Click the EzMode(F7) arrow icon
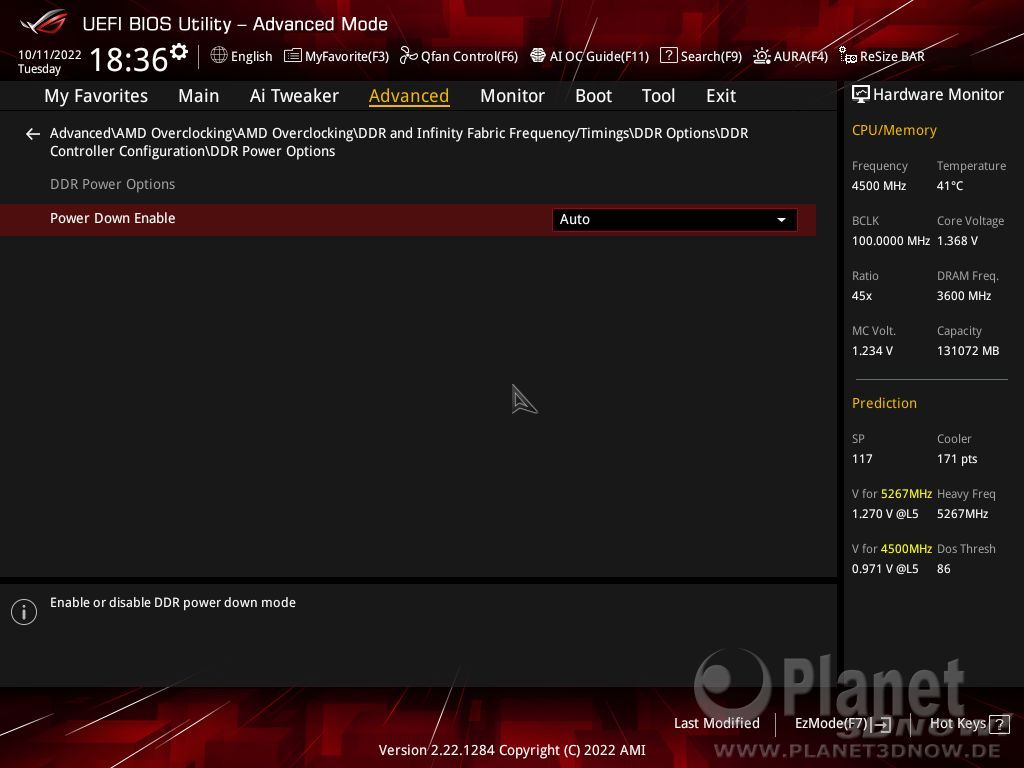 [x=881, y=724]
